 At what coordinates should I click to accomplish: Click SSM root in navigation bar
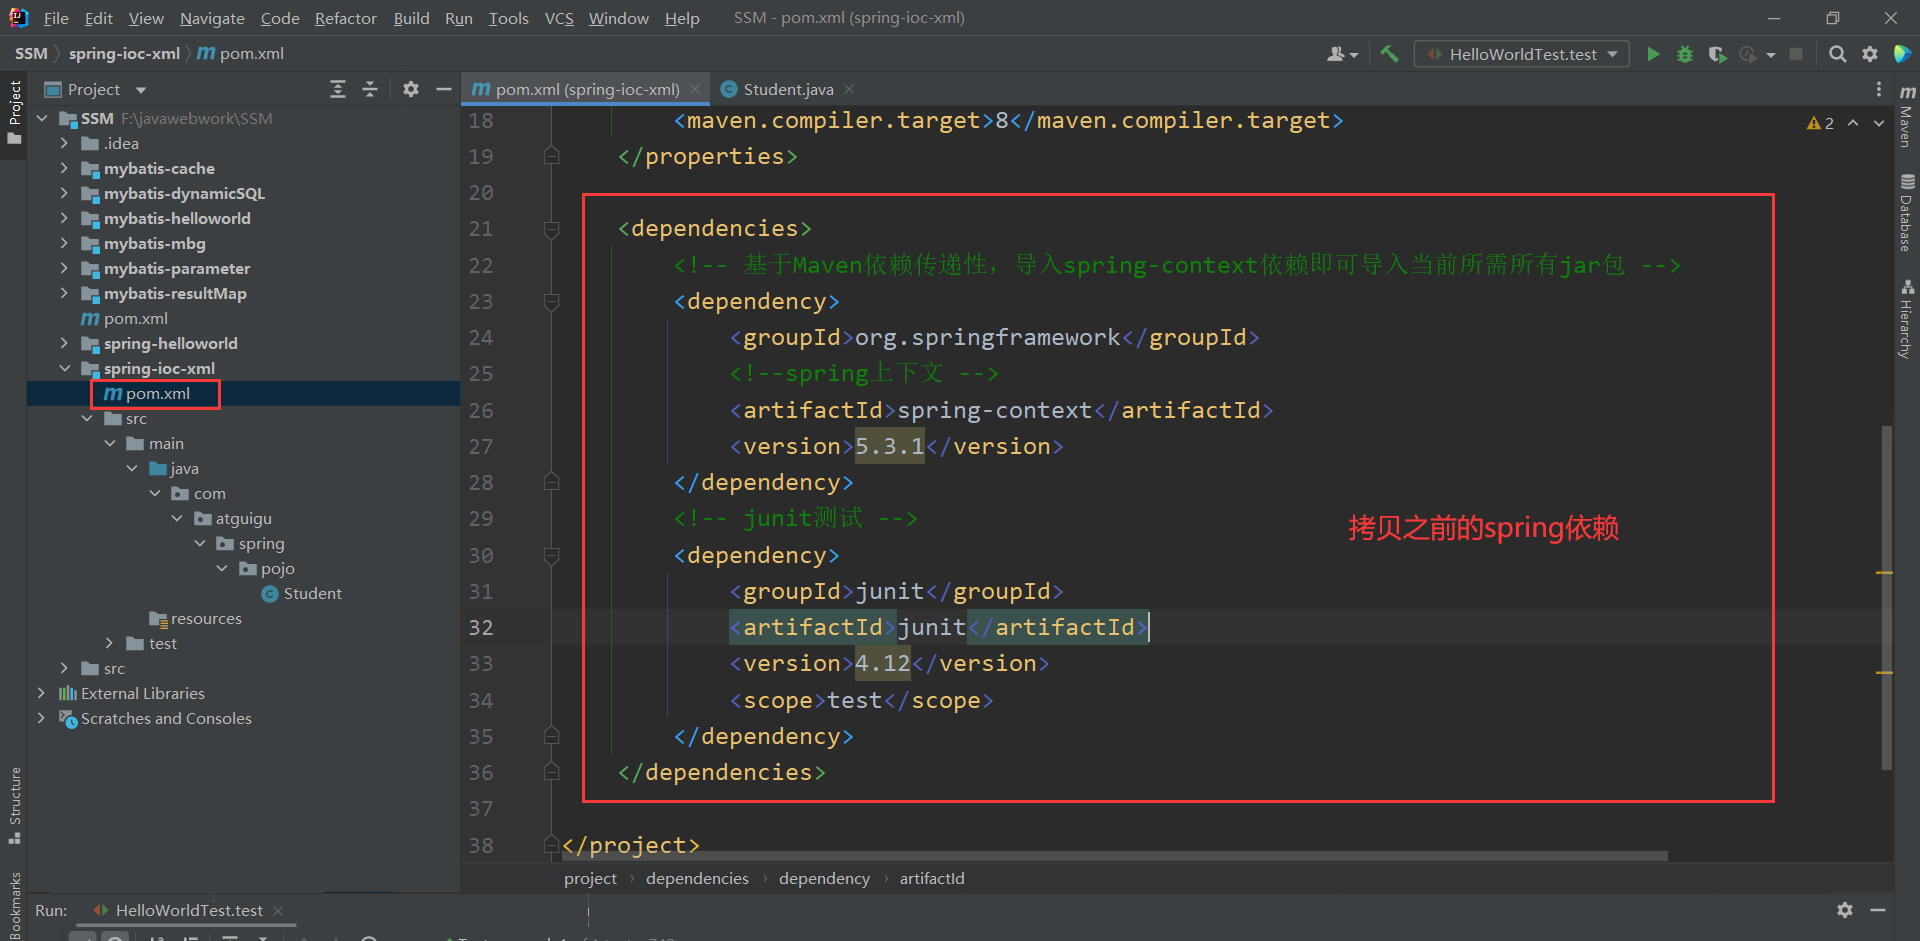coord(31,53)
